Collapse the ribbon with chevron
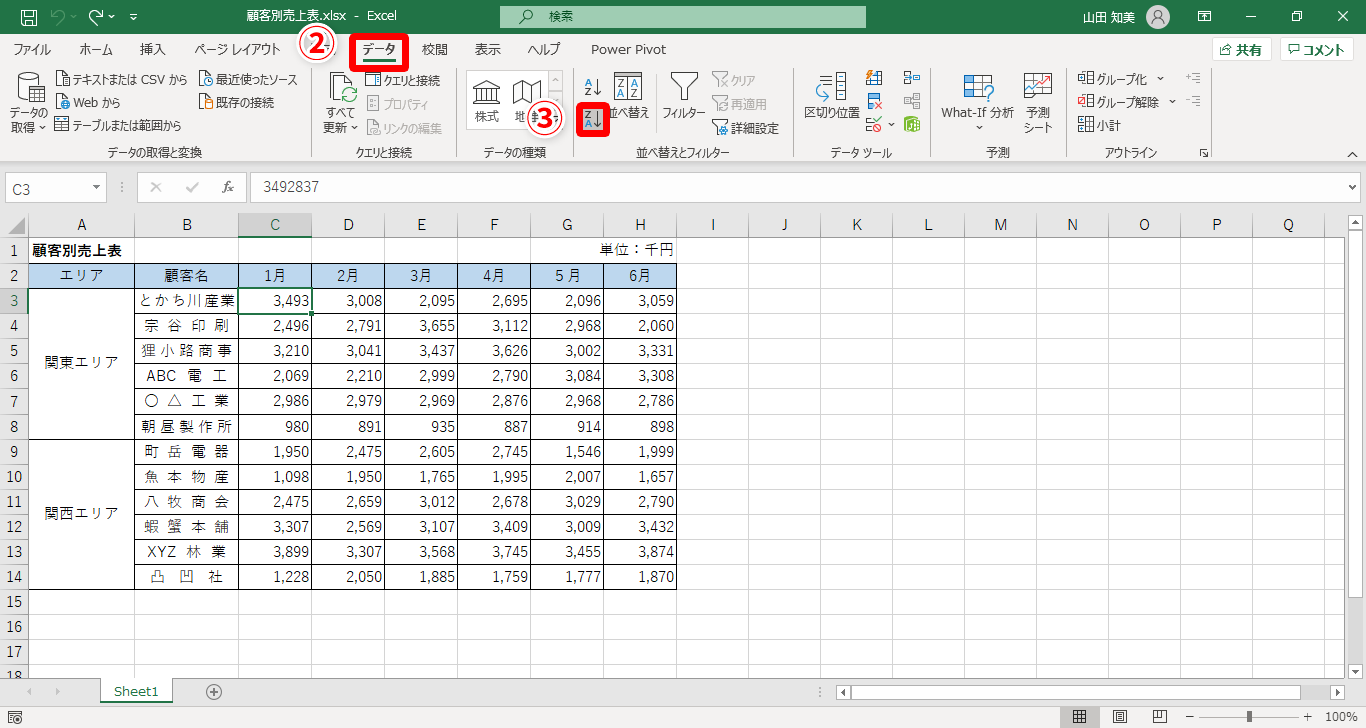 click(x=1352, y=154)
